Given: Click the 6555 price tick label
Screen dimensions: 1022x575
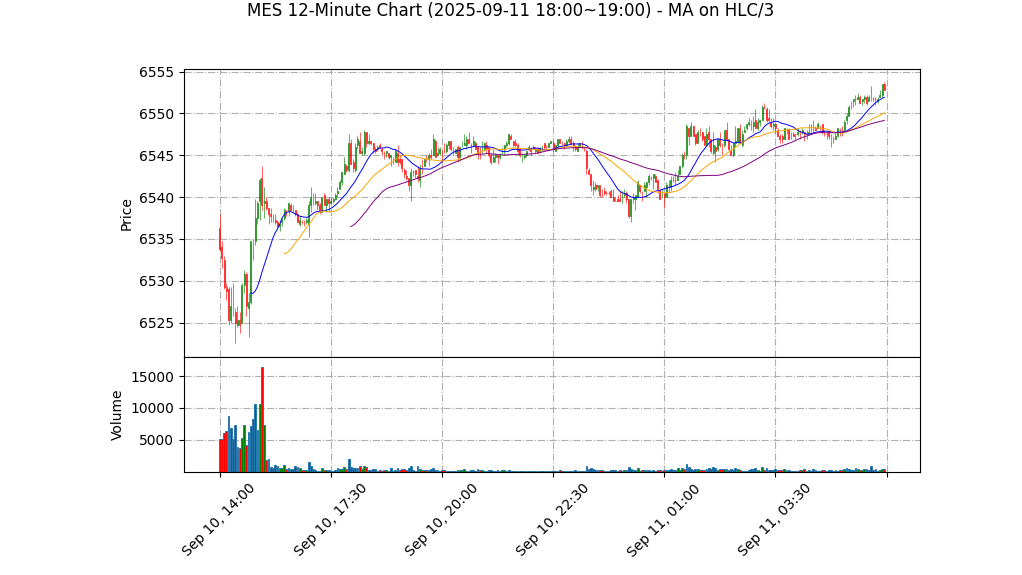Looking at the screenshot, I should point(157,72).
